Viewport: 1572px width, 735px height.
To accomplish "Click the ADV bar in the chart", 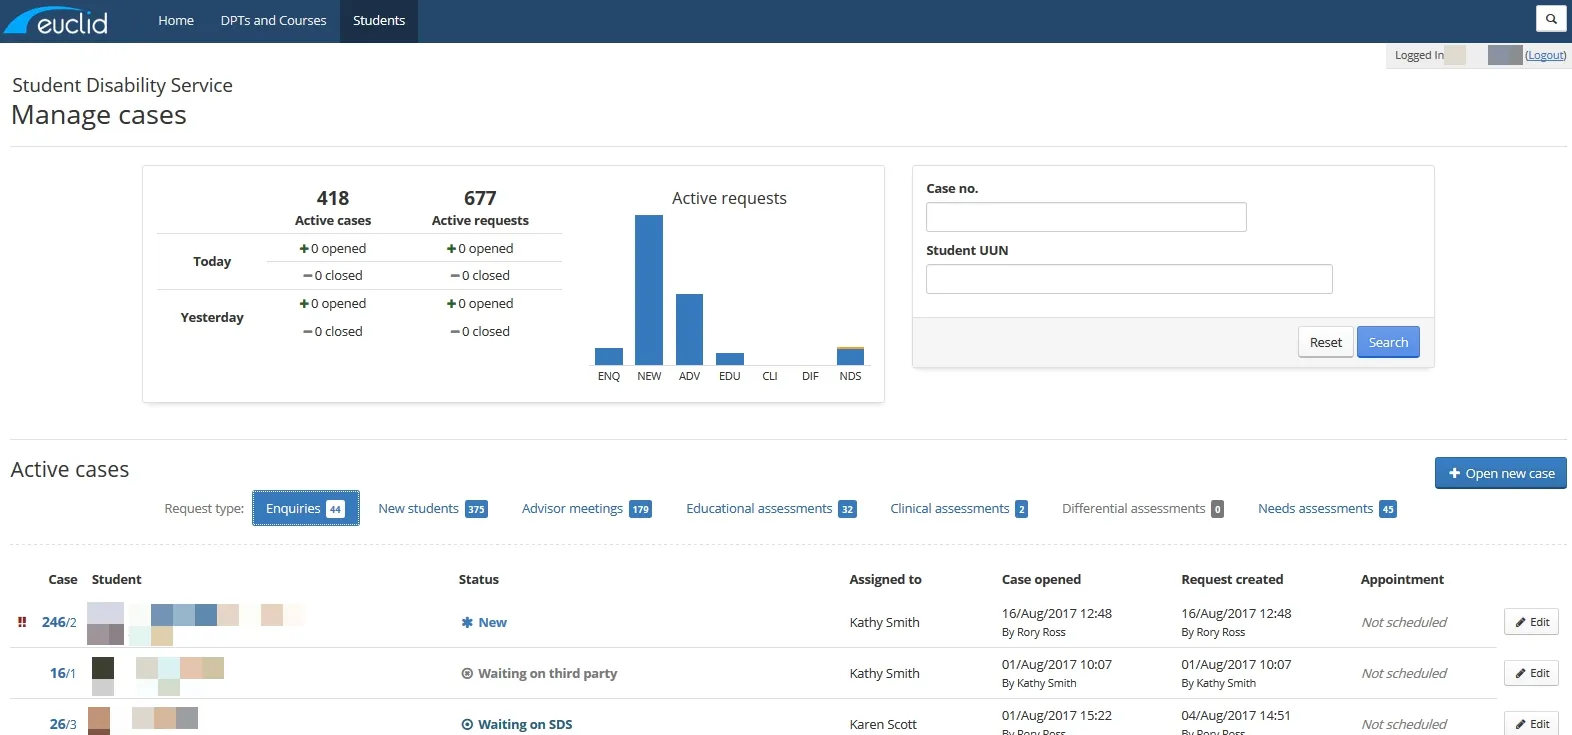I will coord(689,329).
